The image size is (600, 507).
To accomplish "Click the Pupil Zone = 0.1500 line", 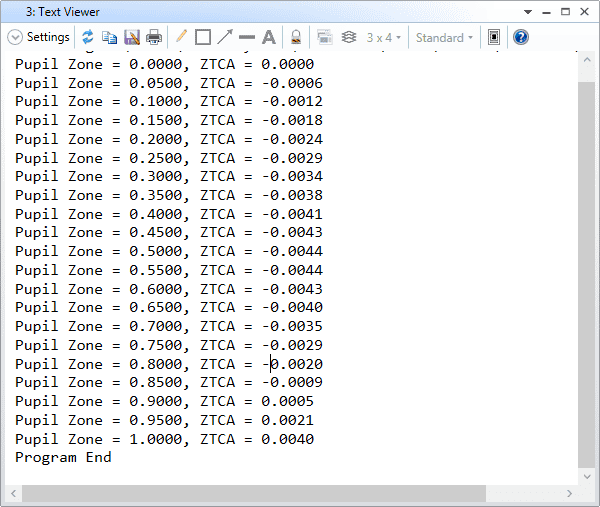I will 169,120.
